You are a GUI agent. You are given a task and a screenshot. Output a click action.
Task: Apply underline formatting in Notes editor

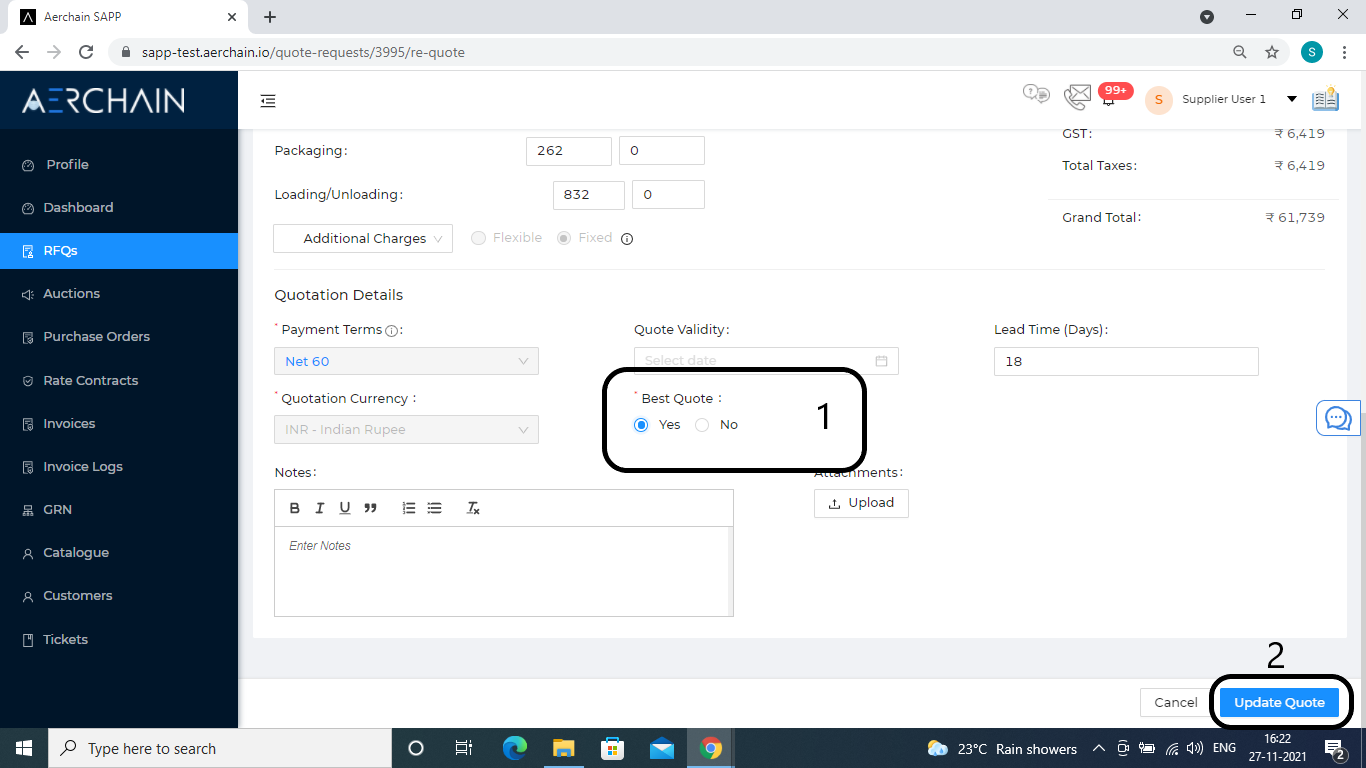pos(345,508)
